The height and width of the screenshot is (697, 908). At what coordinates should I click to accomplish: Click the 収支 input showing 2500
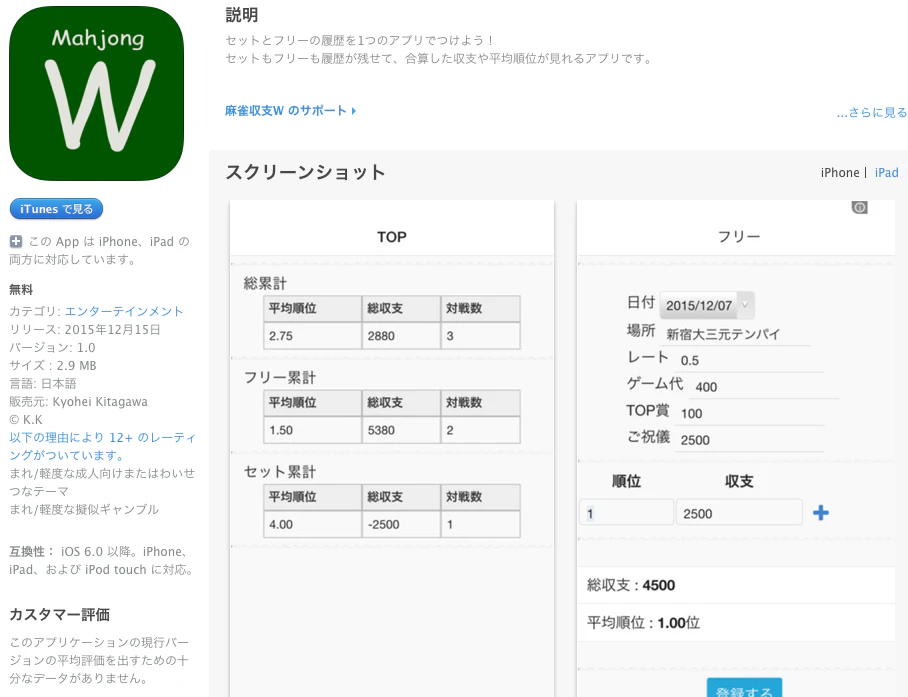pos(741,511)
